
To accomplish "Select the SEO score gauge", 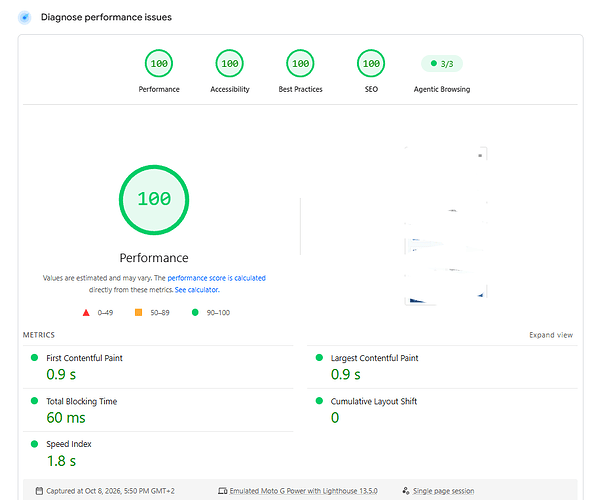I will [371, 64].
